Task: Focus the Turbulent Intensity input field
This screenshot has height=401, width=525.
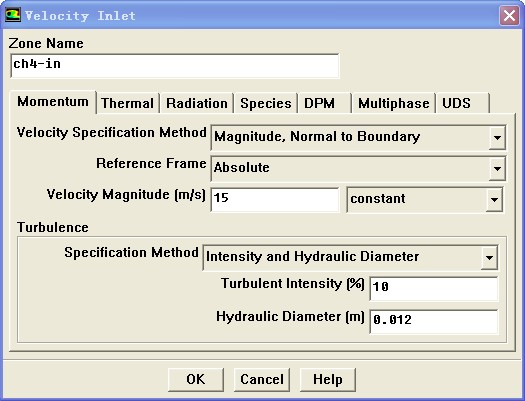Action: [x=434, y=289]
